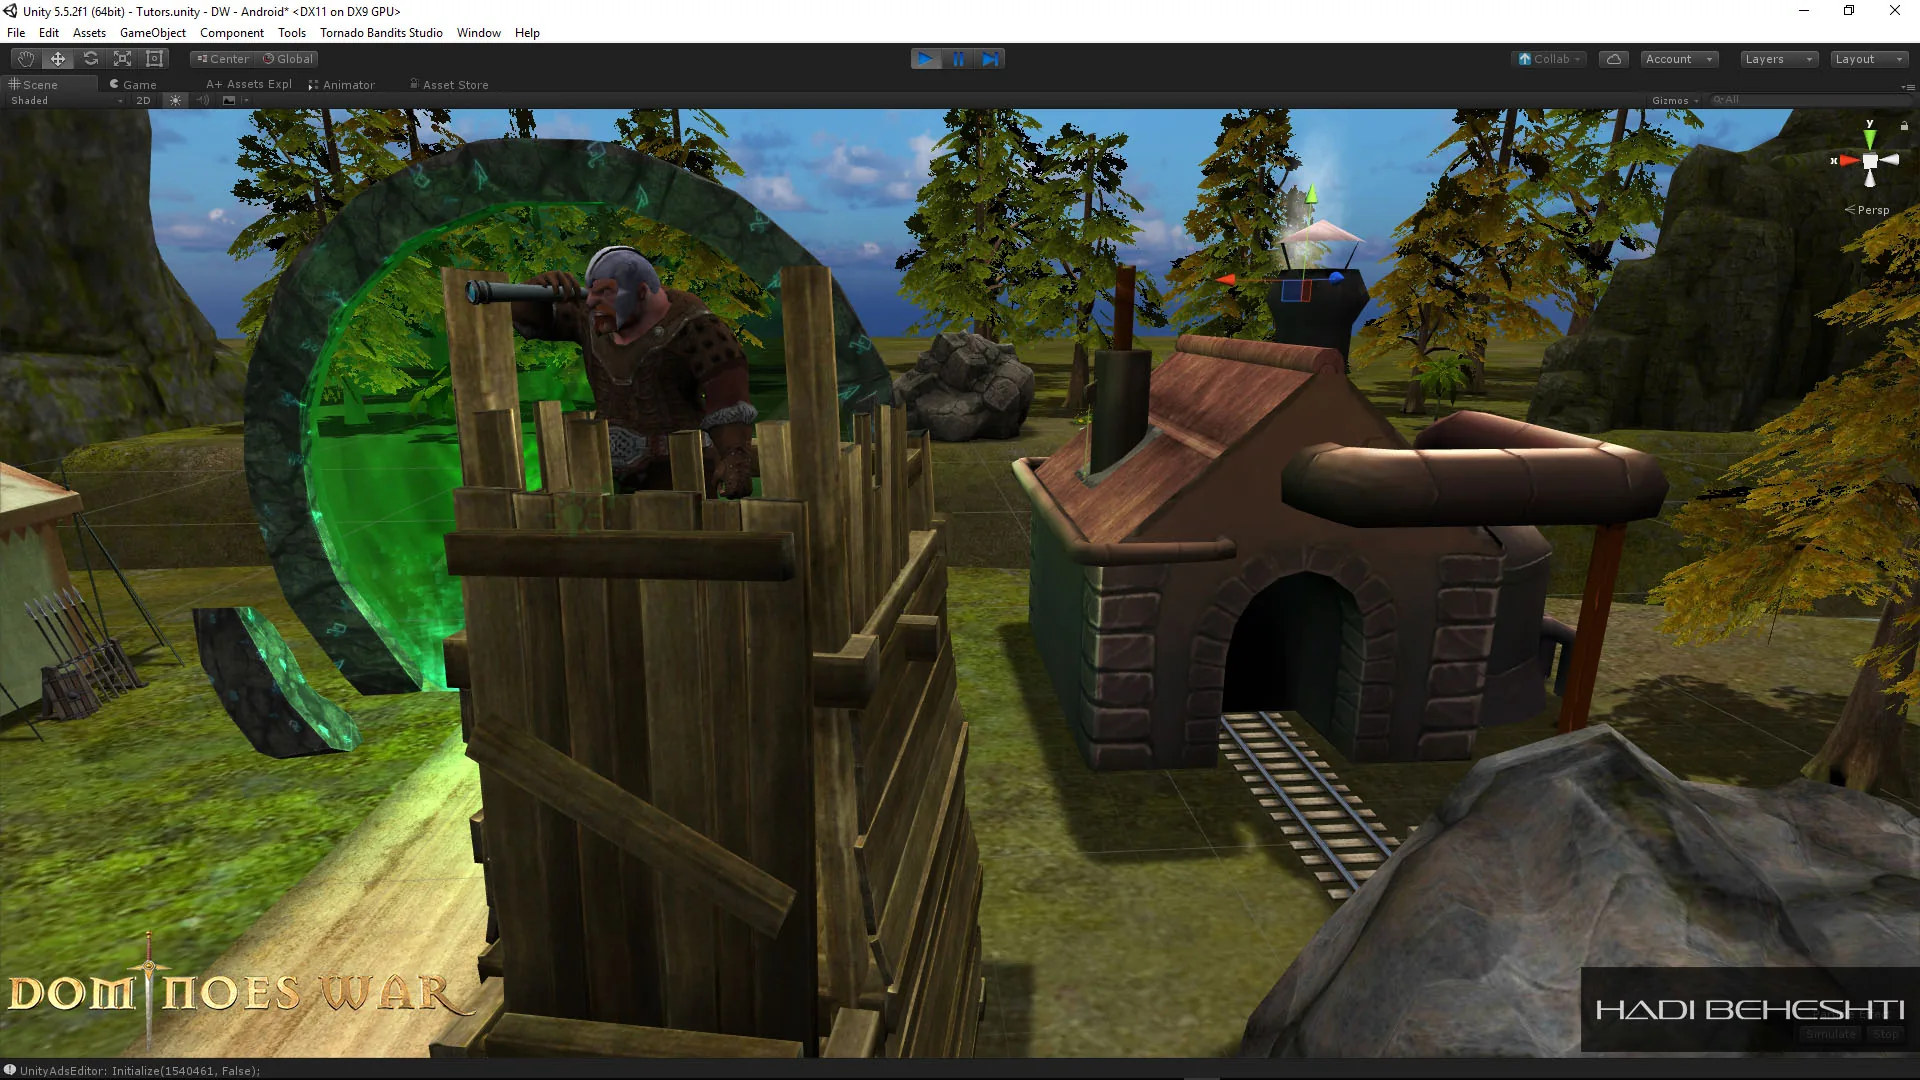Click the Step frame button

tap(990, 59)
